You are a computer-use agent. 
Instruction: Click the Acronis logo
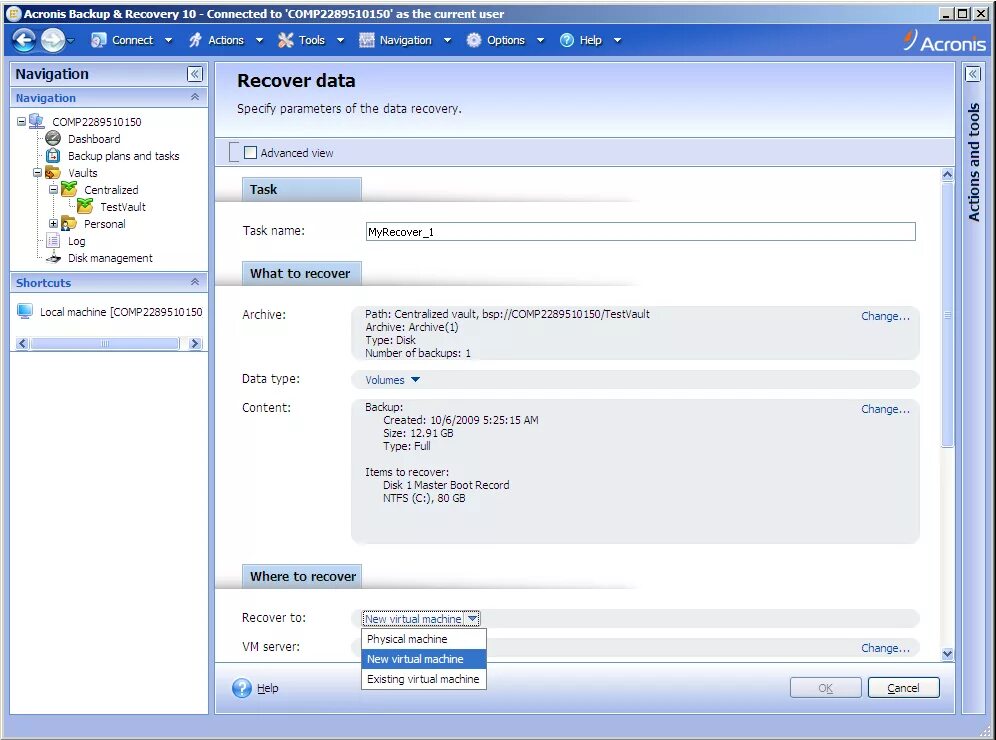945,41
